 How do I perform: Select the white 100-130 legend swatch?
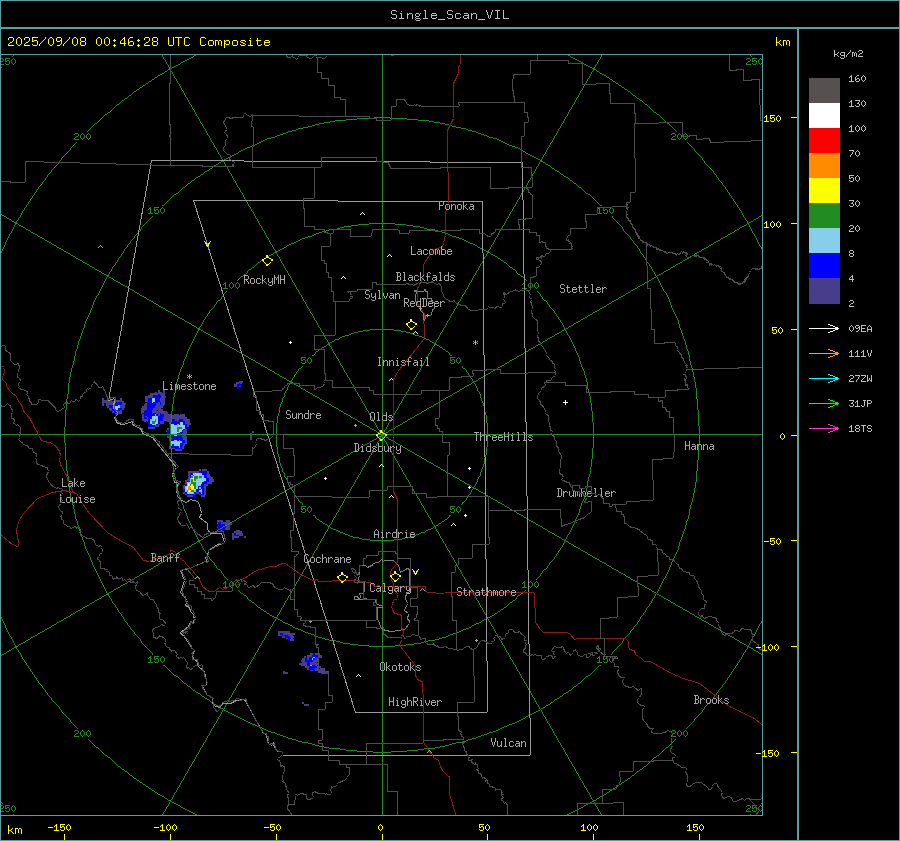(x=824, y=116)
